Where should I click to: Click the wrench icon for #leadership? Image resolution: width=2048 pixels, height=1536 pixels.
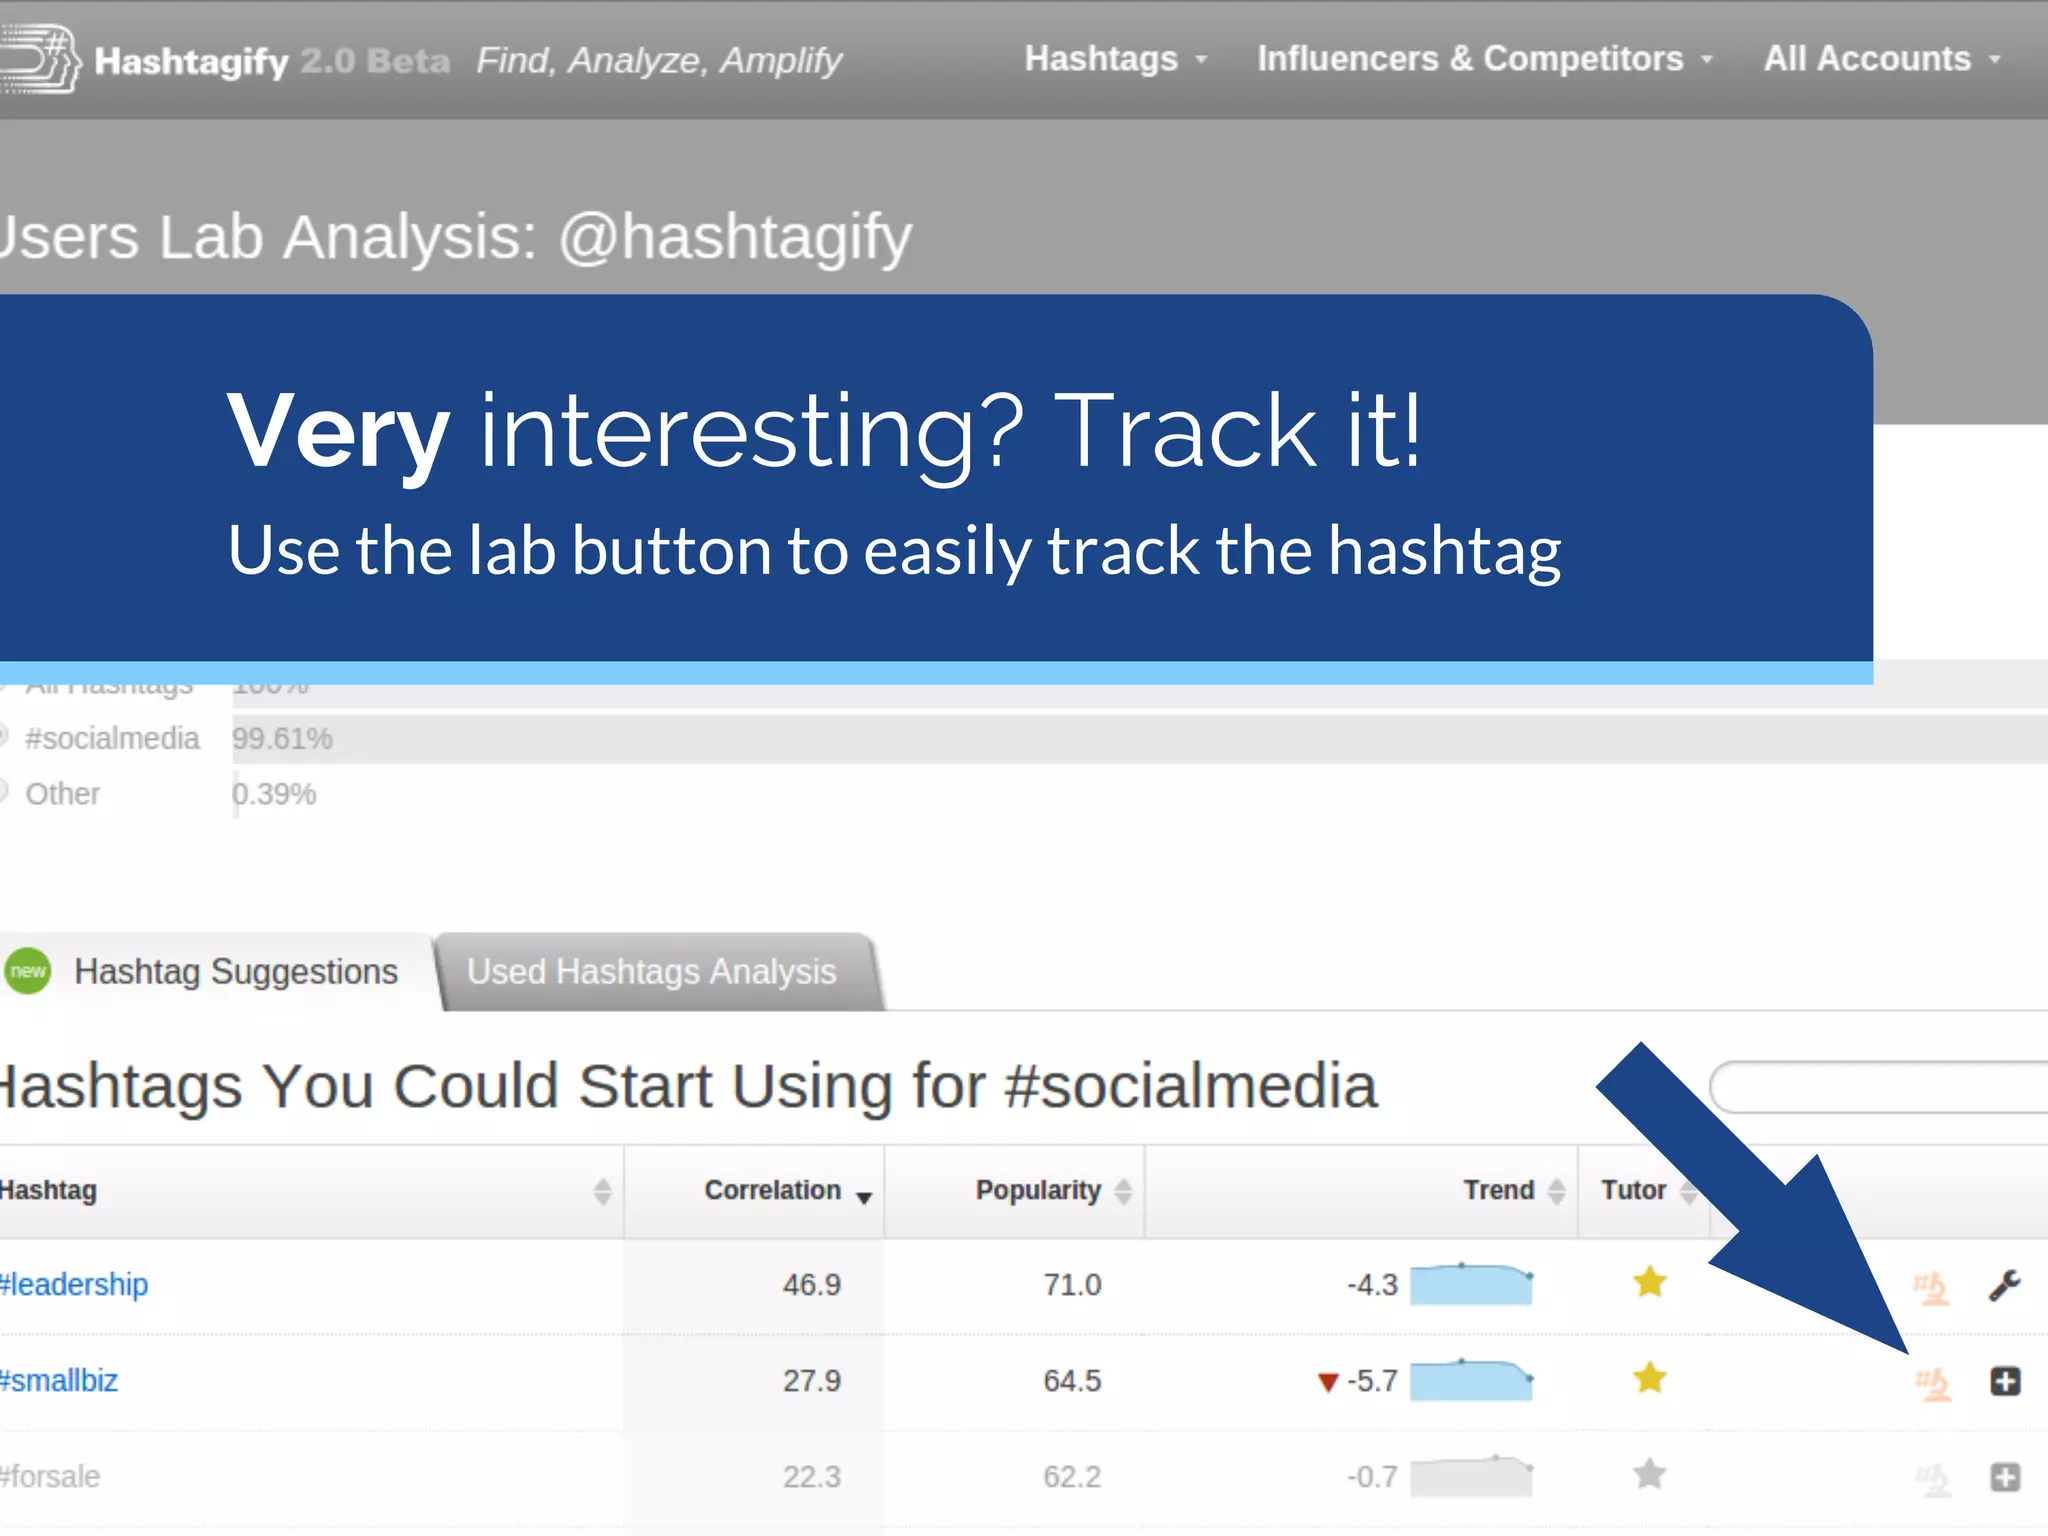click(x=2005, y=1285)
